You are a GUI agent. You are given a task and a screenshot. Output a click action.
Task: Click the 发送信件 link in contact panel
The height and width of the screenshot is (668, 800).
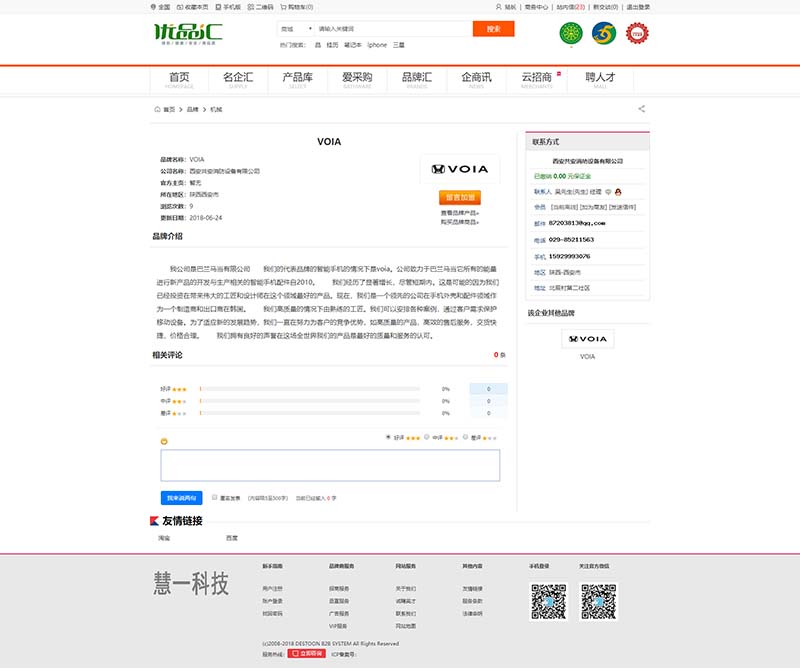(x=622, y=207)
